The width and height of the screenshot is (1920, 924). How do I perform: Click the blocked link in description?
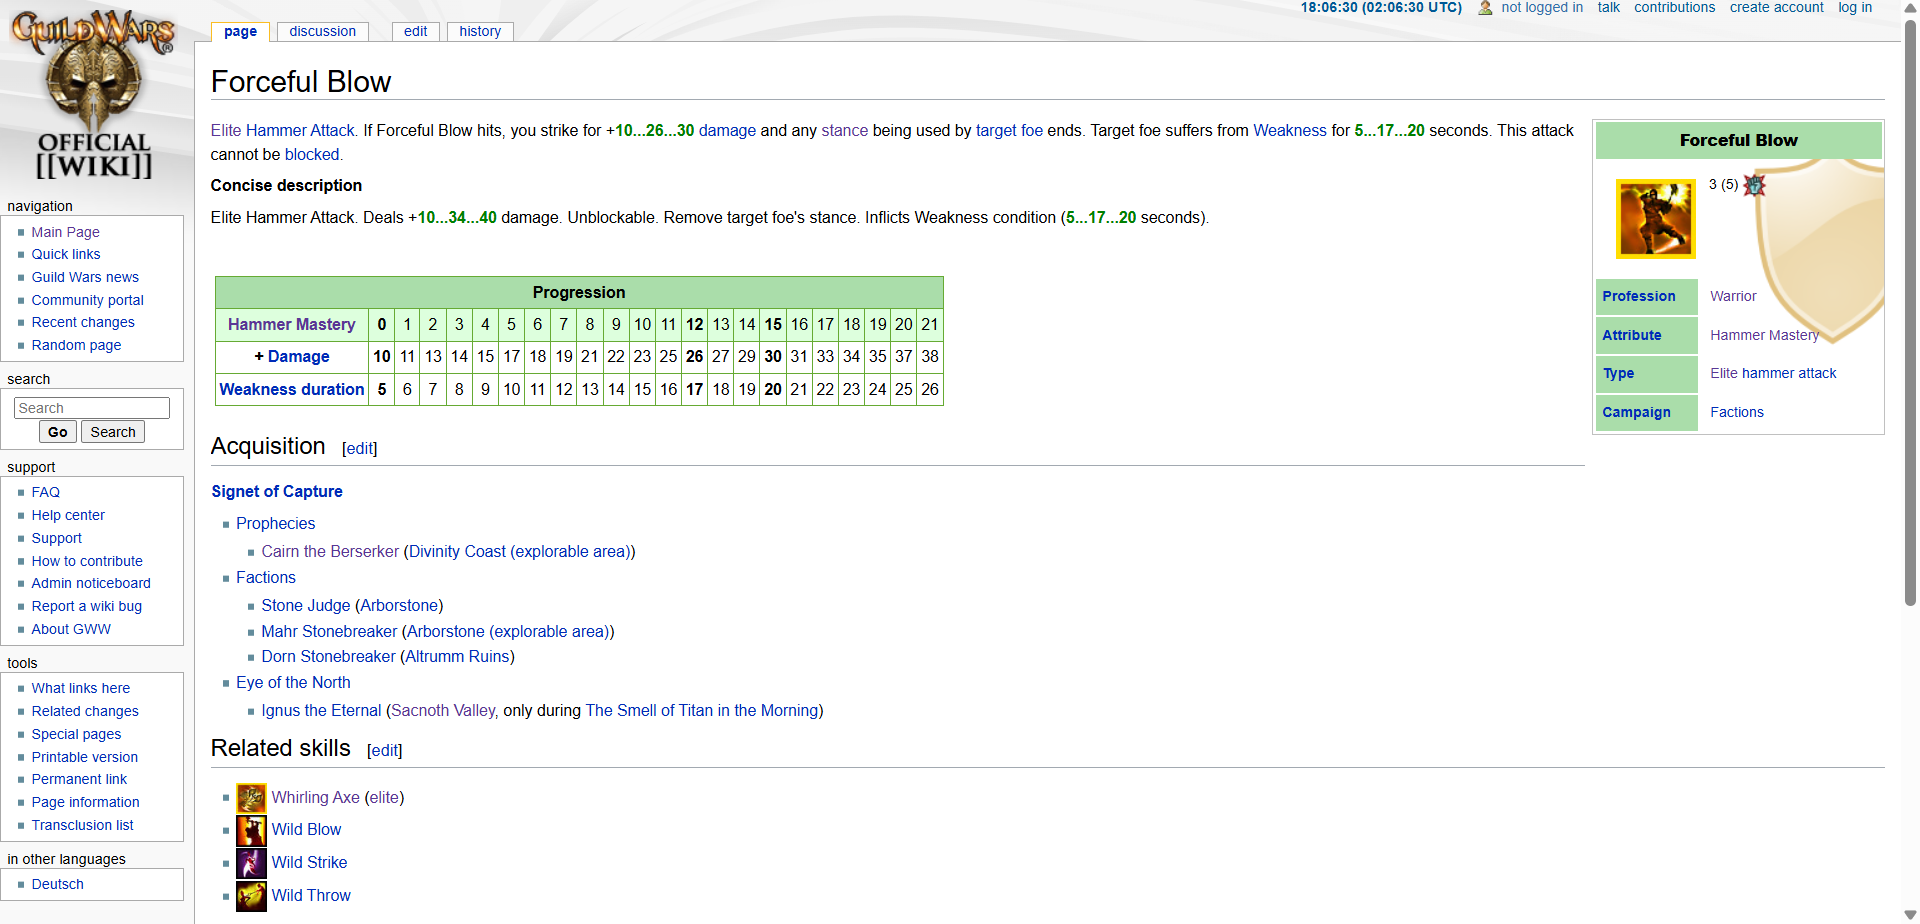tap(312, 155)
